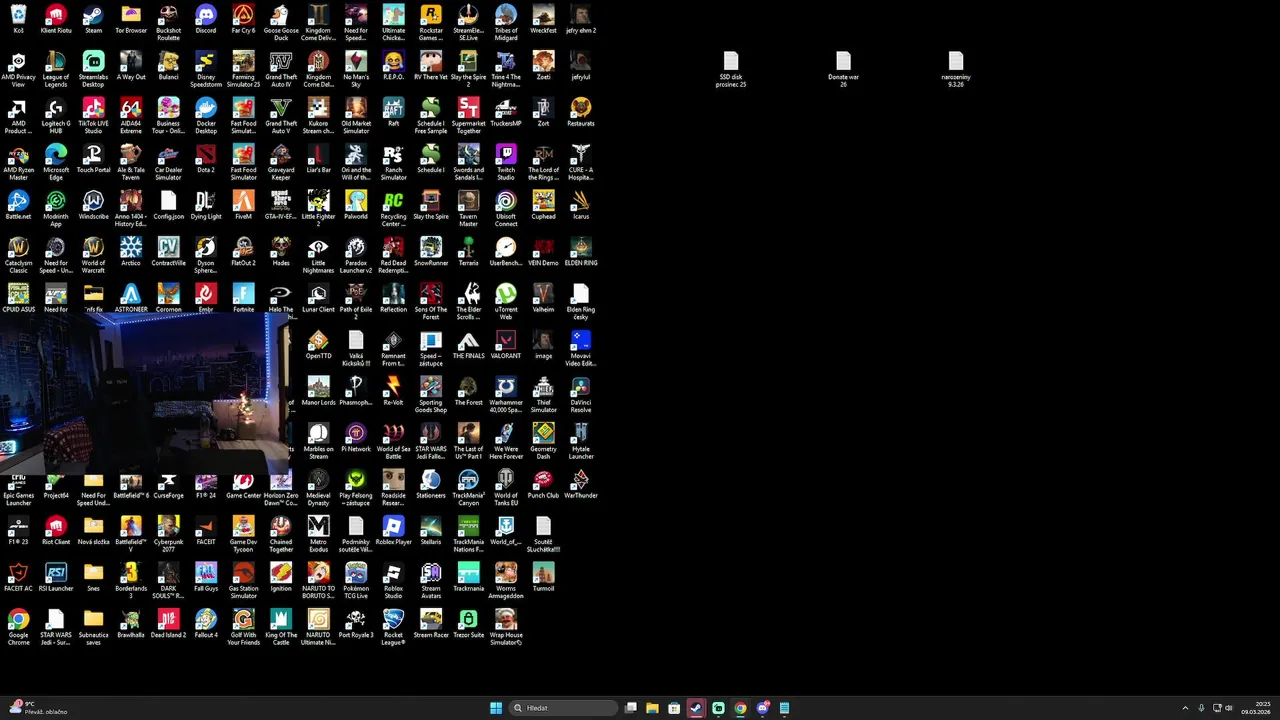
Task: Open the Fallout 4 desktop shortcut
Action: pyautogui.click(x=206, y=625)
